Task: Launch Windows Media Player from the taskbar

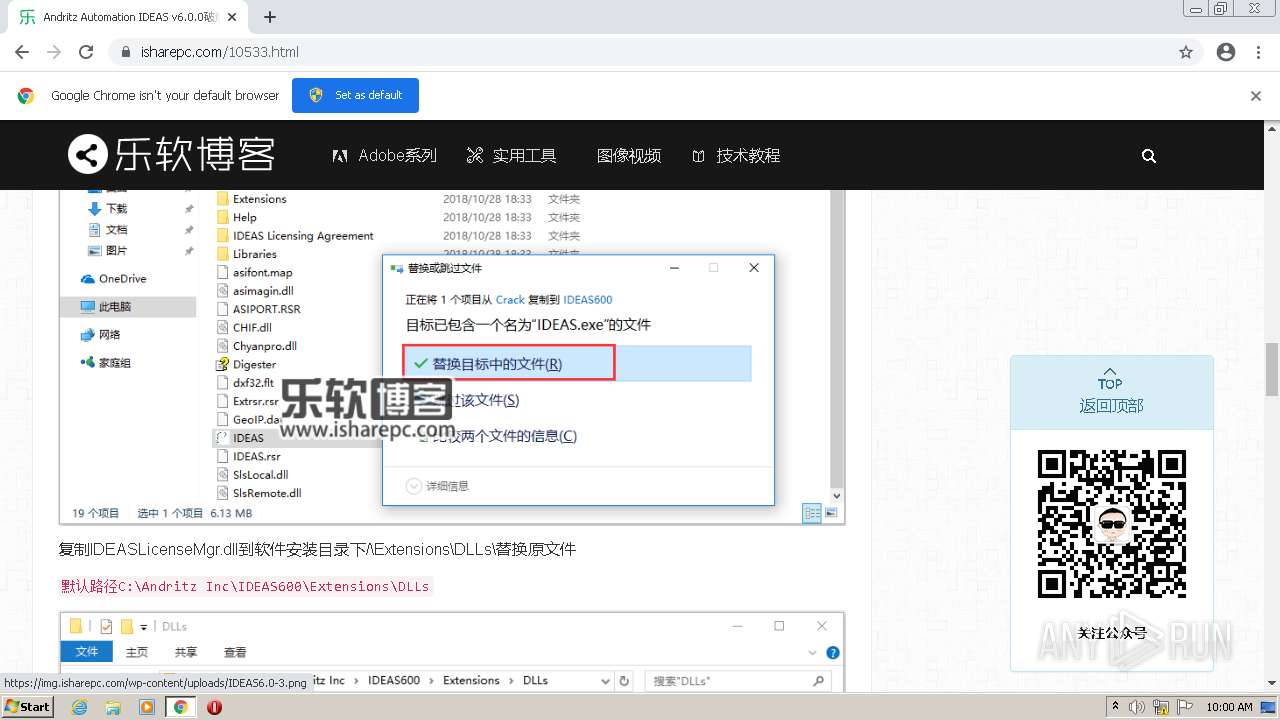Action: pyautogui.click(x=147, y=707)
